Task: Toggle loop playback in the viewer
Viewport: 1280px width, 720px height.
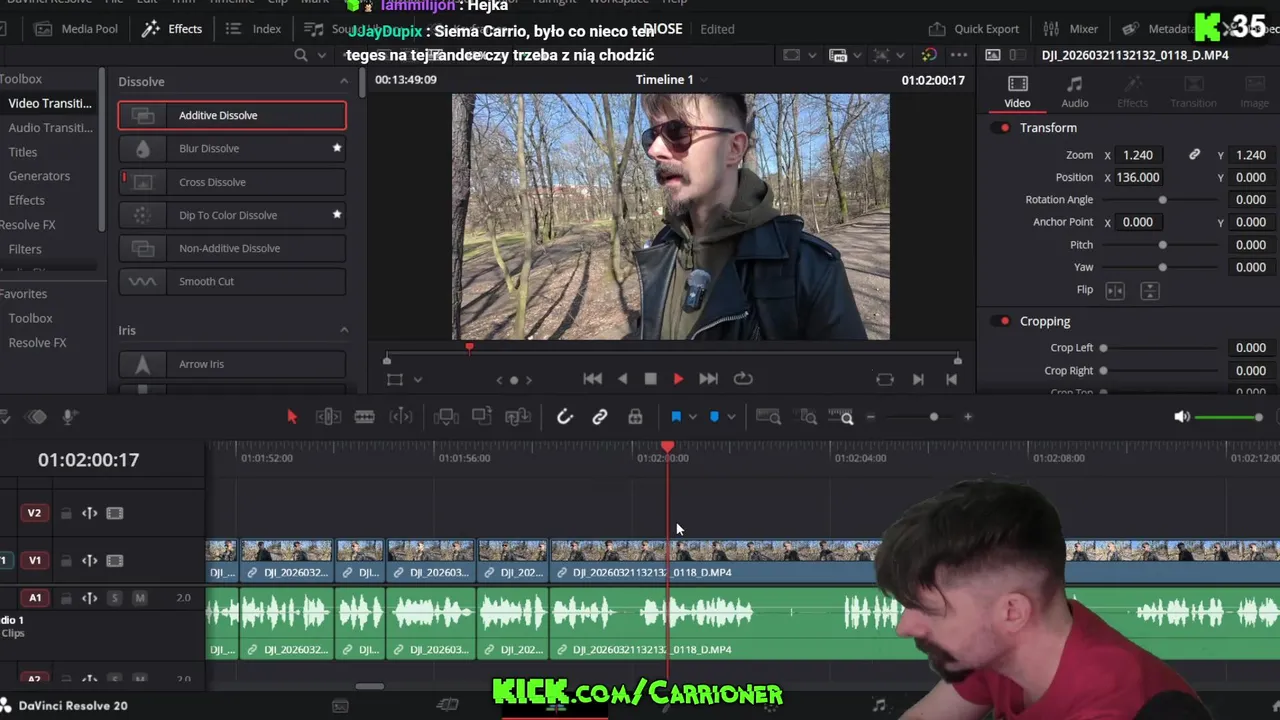Action: 743,379
